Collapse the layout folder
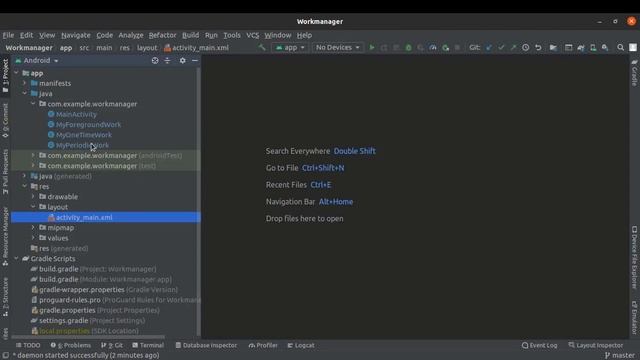Image resolution: width=640 pixels, height=360 pixels. (x=33, y=207)
